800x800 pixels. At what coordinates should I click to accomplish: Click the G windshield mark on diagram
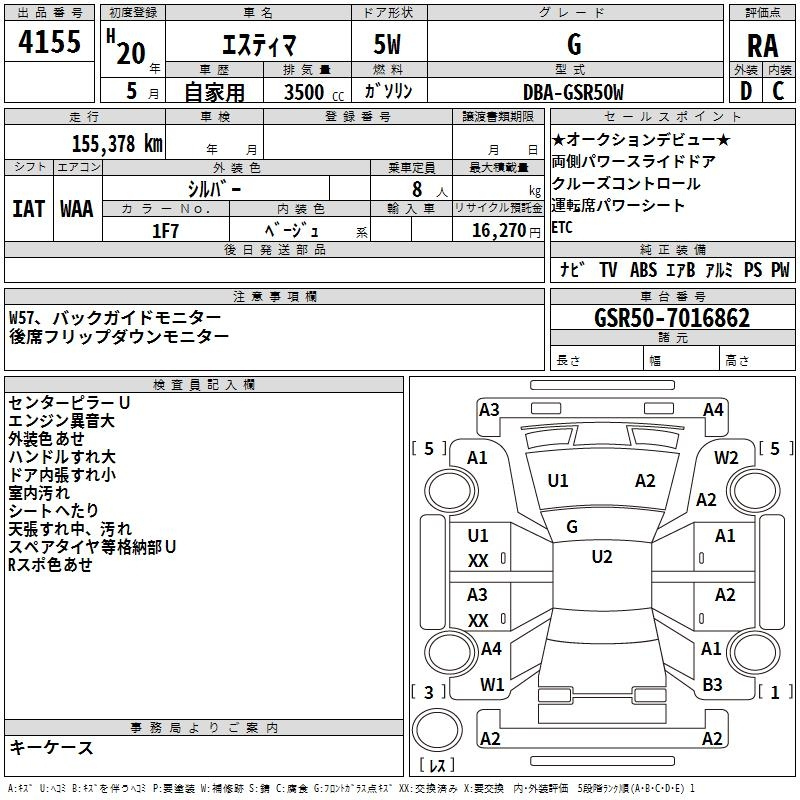tap(572, 527)
